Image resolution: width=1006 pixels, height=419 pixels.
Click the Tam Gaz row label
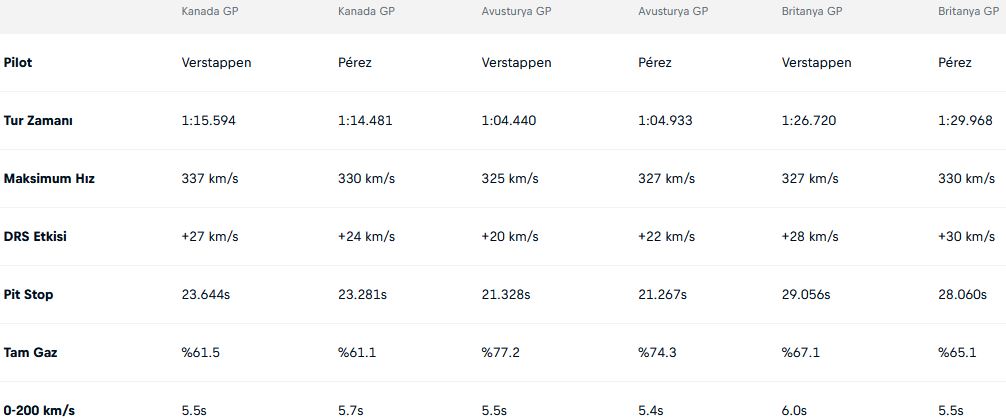click(x=30, y=352)
